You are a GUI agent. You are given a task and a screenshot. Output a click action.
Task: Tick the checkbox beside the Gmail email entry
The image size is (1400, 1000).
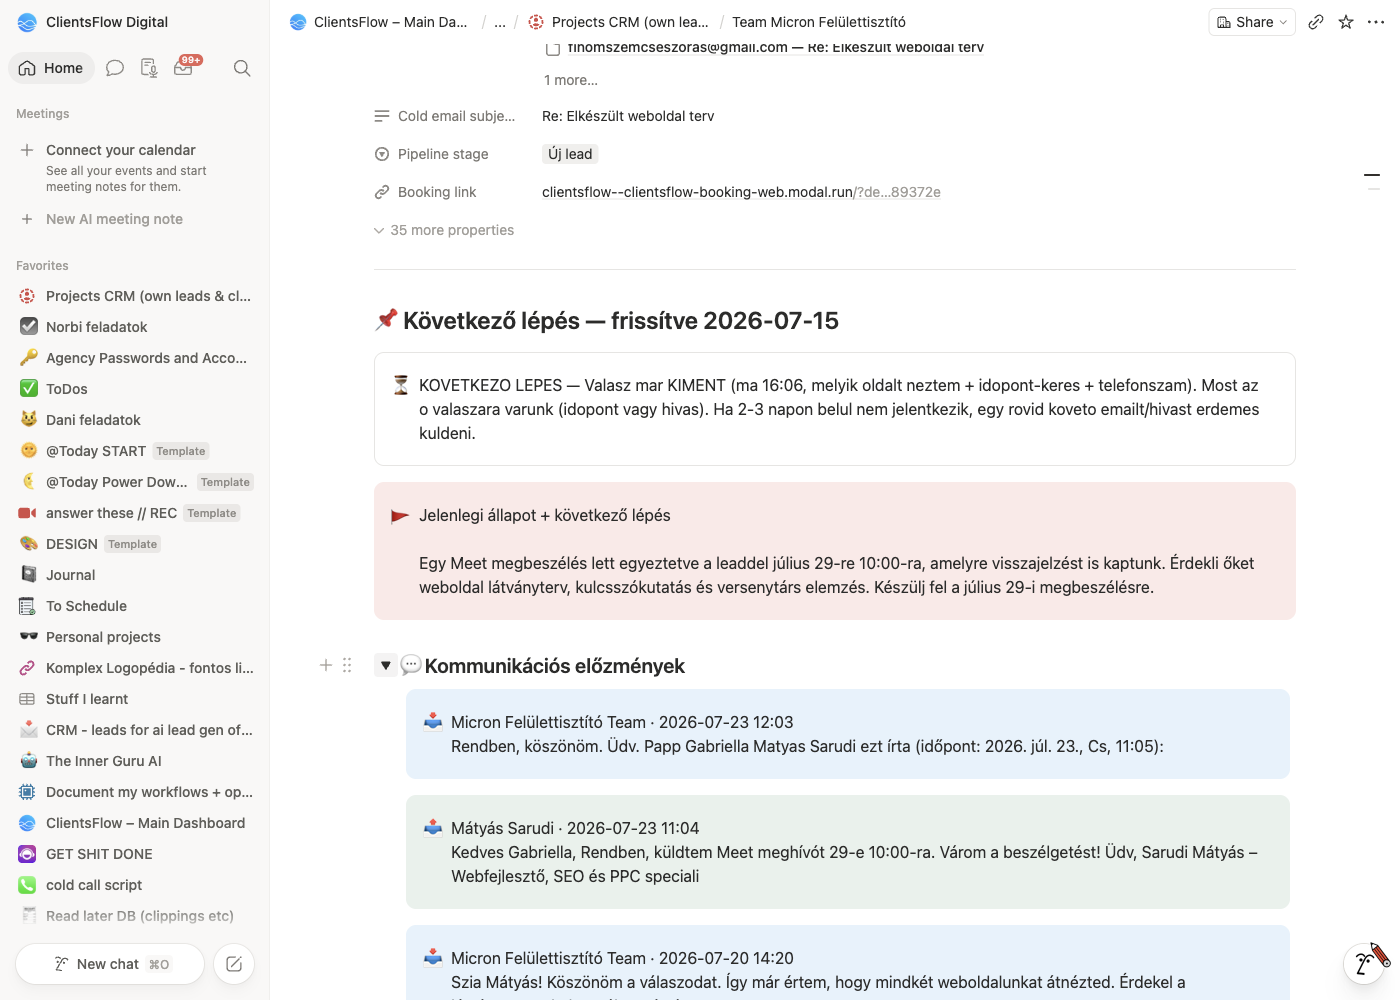[552, 48]
